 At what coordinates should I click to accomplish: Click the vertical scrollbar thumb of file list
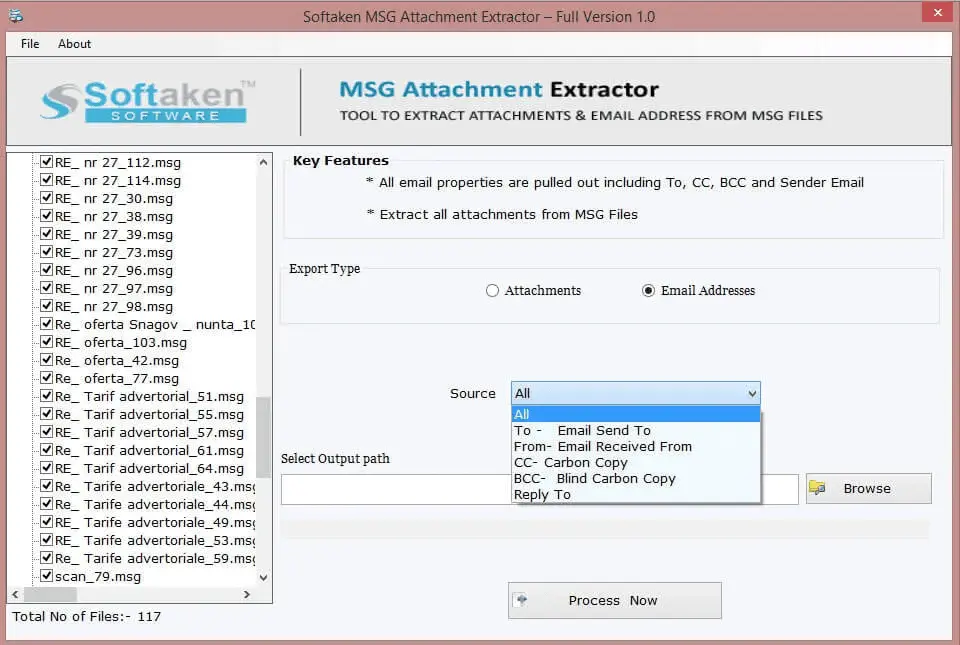click(x=263, y=437)
